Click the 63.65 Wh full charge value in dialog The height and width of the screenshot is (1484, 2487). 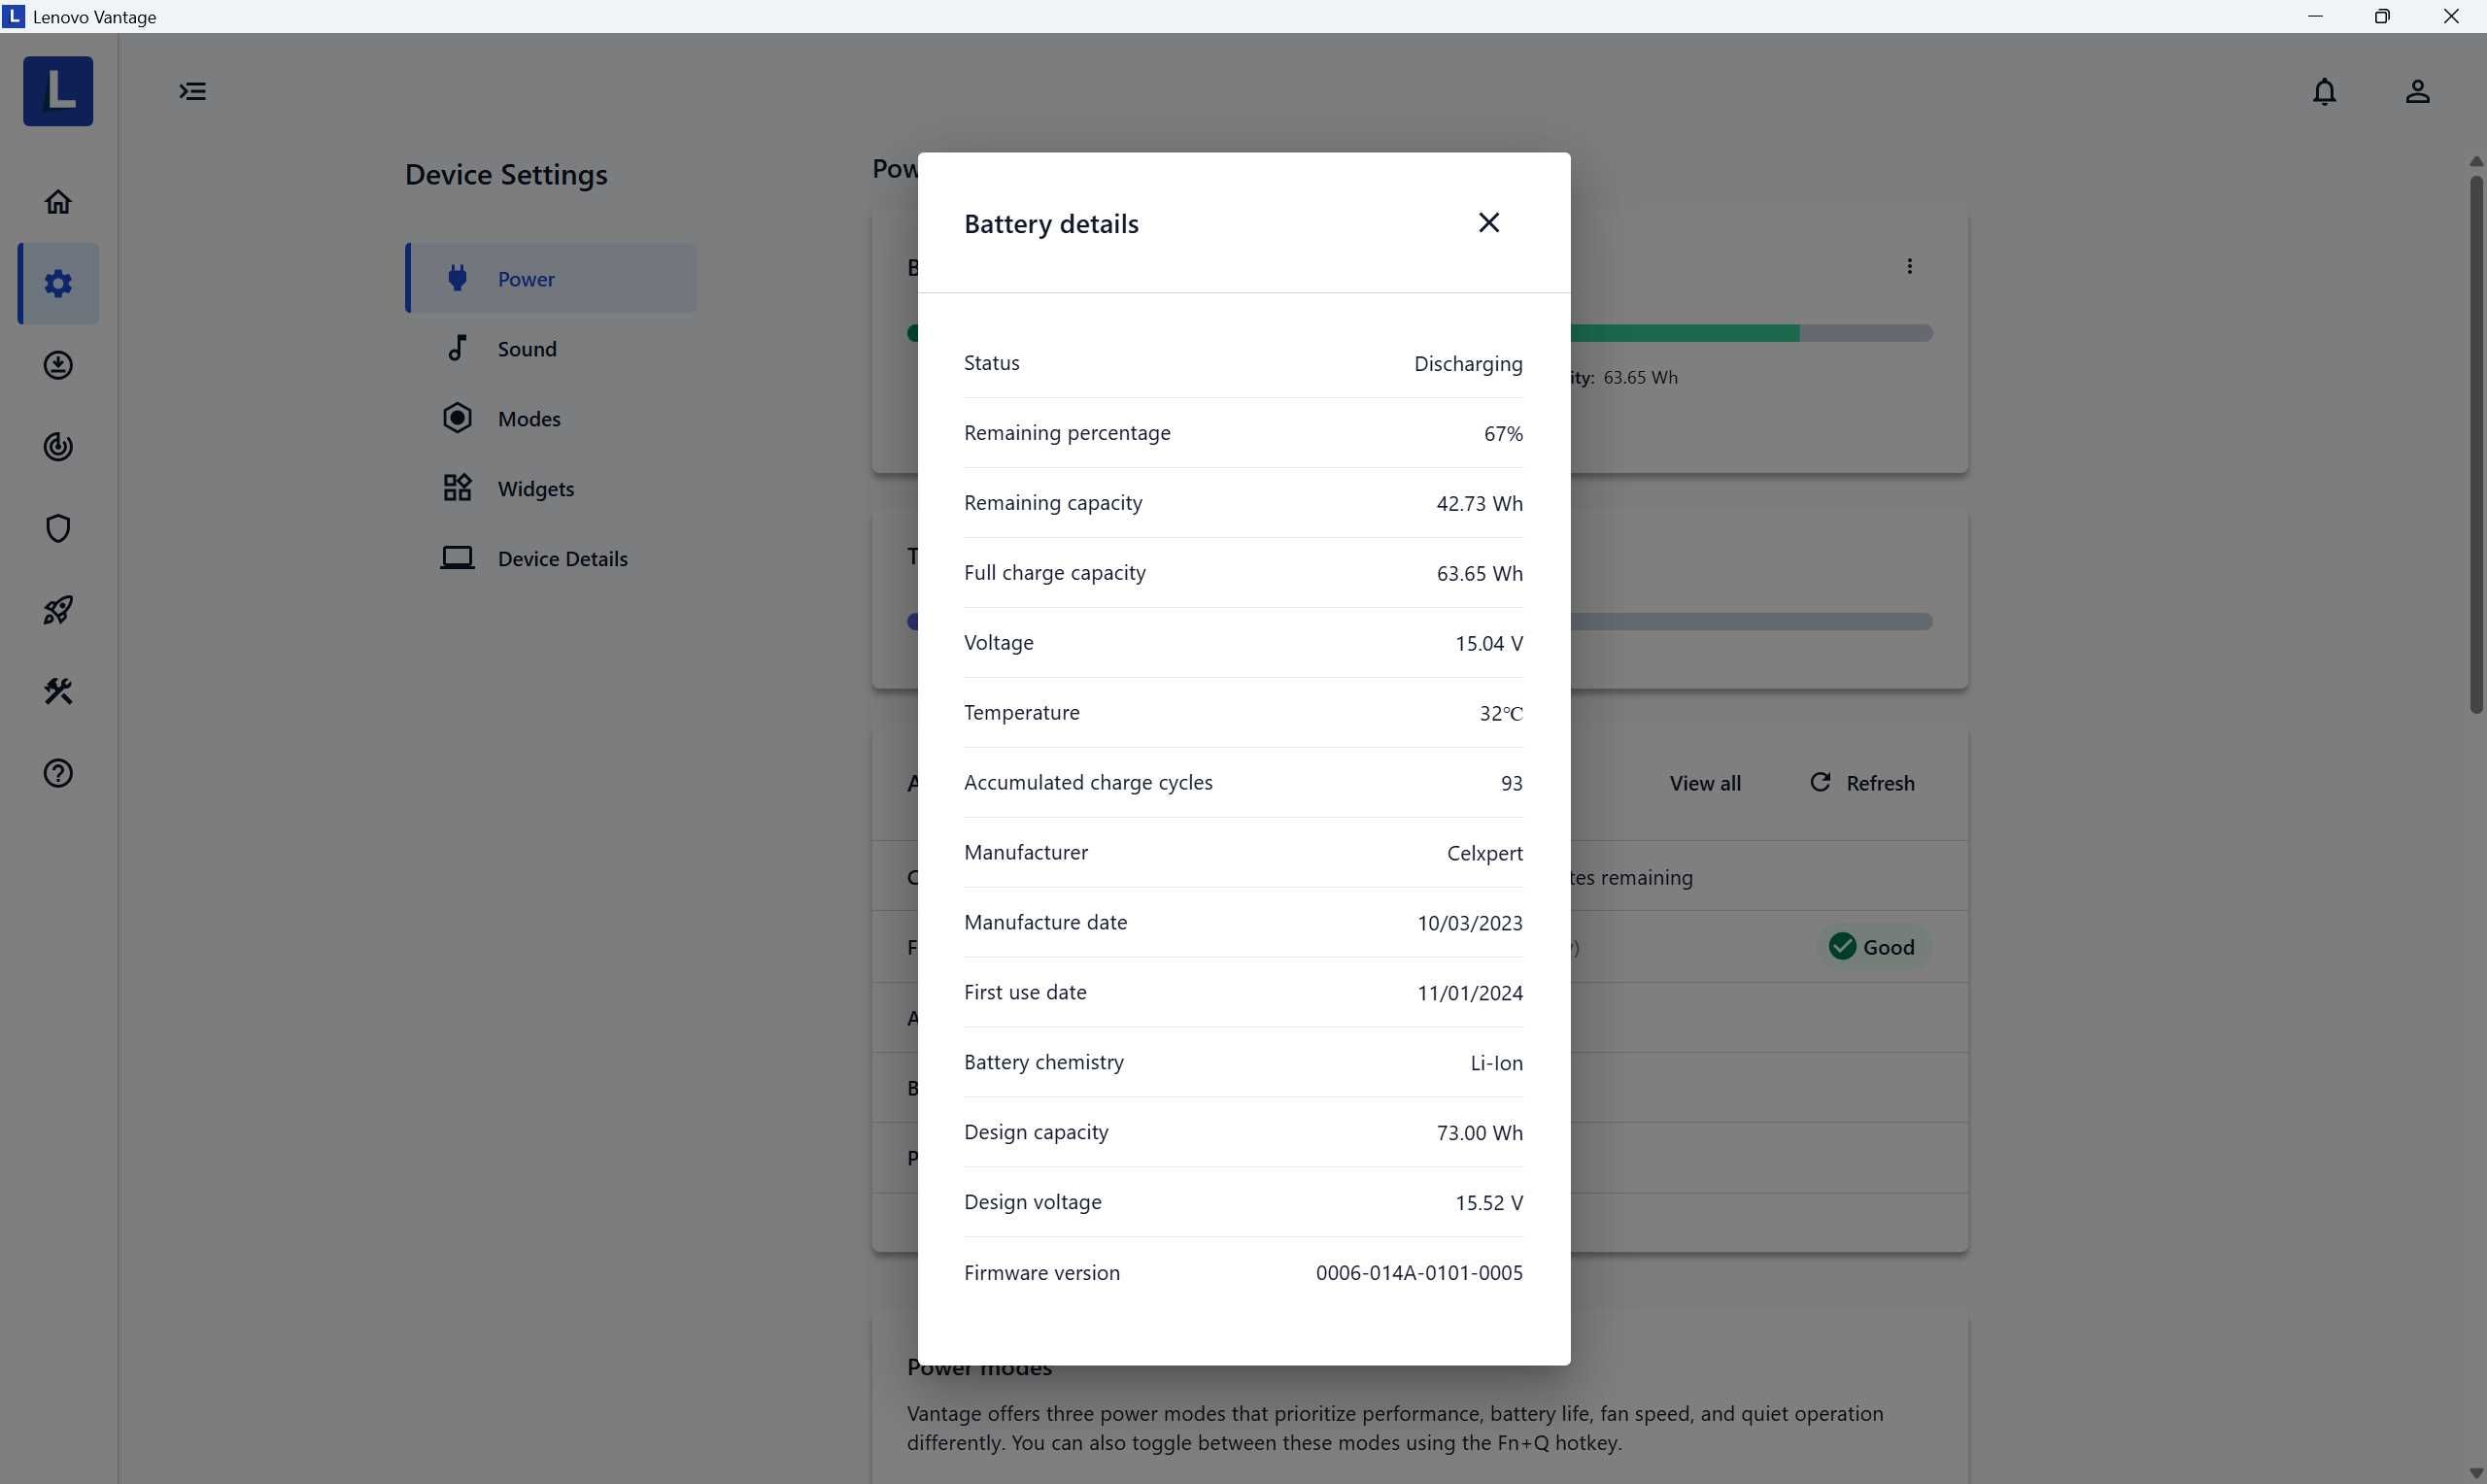pyautogui.click(x=1479, y=573)
